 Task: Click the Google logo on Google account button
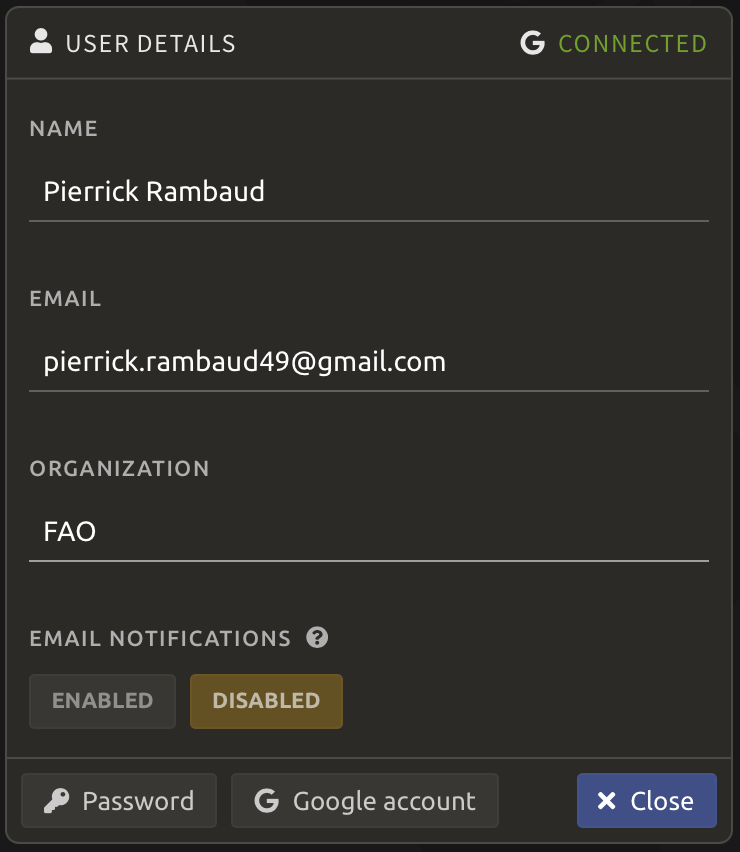pos(266,801)
